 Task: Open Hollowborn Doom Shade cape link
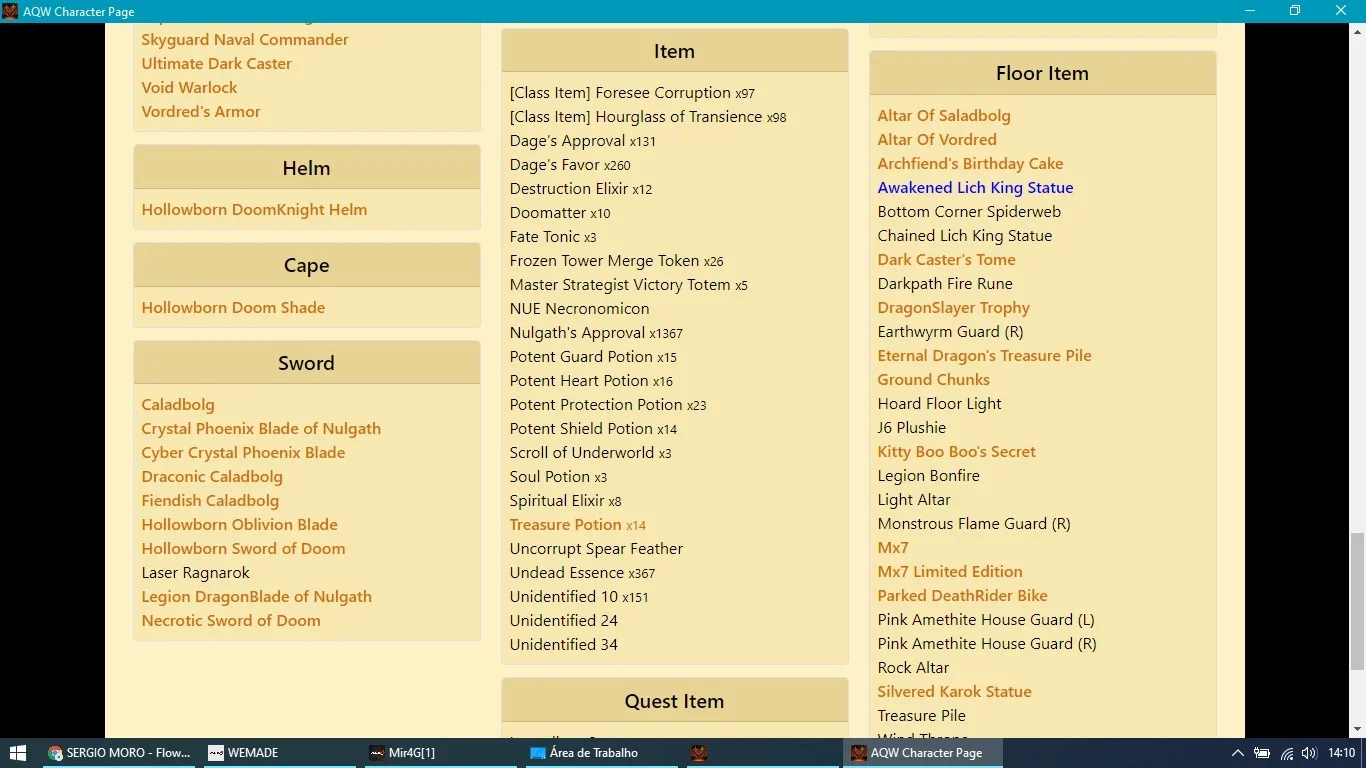point(233,308)
